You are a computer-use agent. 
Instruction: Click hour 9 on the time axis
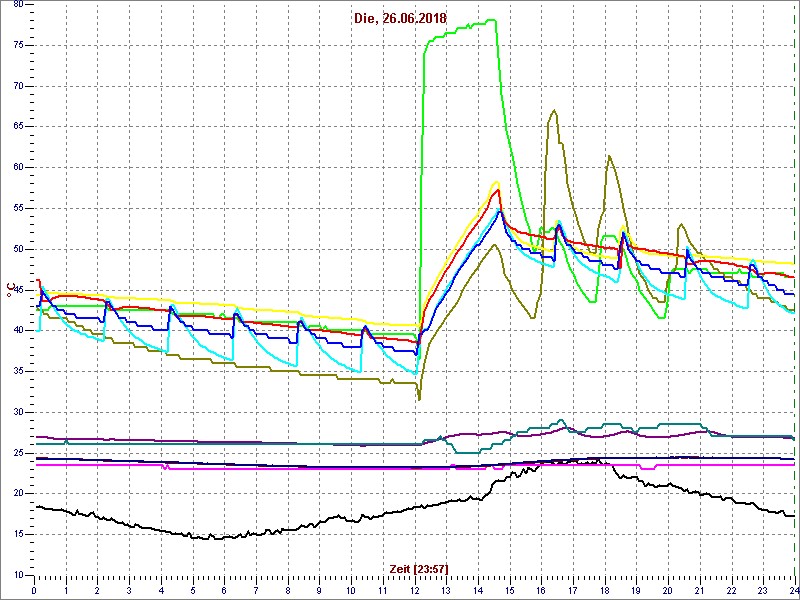click(319, 590)
